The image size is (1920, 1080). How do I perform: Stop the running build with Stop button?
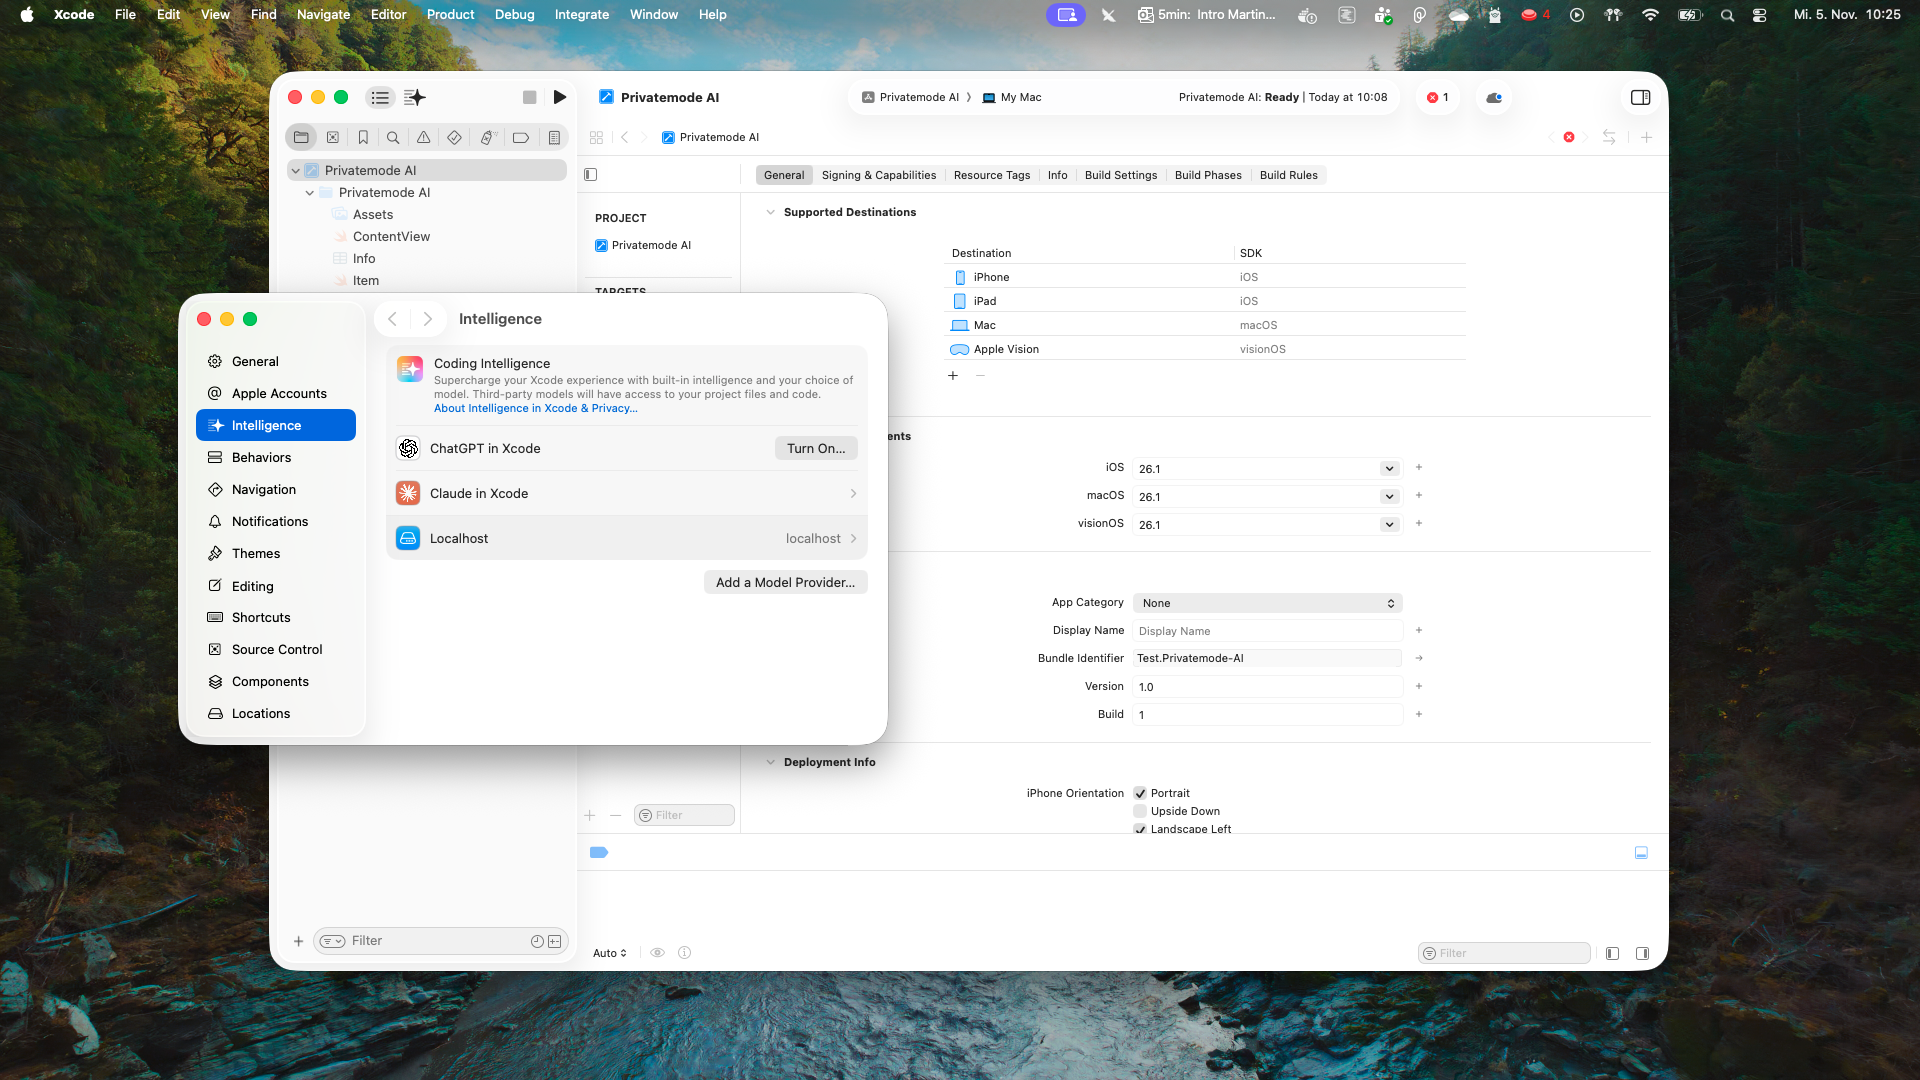click(530, 97)
